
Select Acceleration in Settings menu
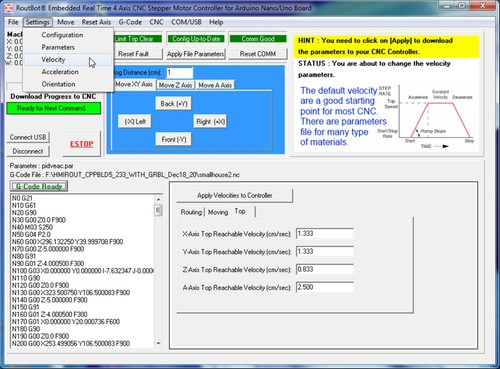[60, 72]
